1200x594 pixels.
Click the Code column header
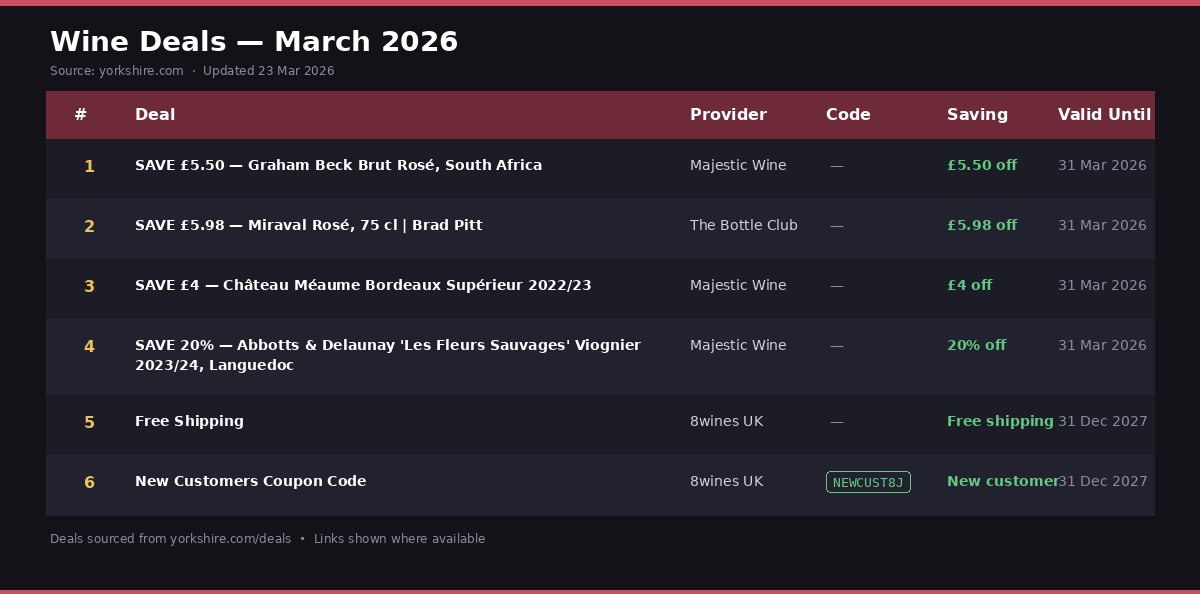848,114
